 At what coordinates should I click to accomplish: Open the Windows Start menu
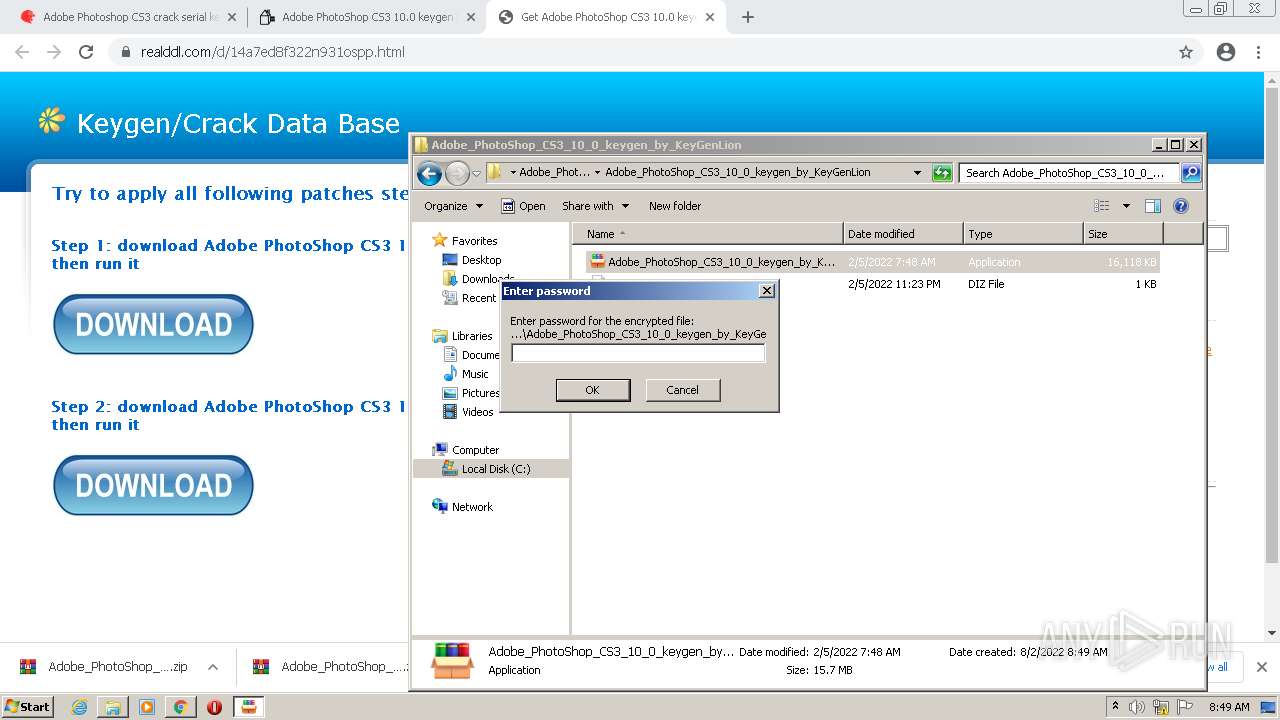point(28,707)
